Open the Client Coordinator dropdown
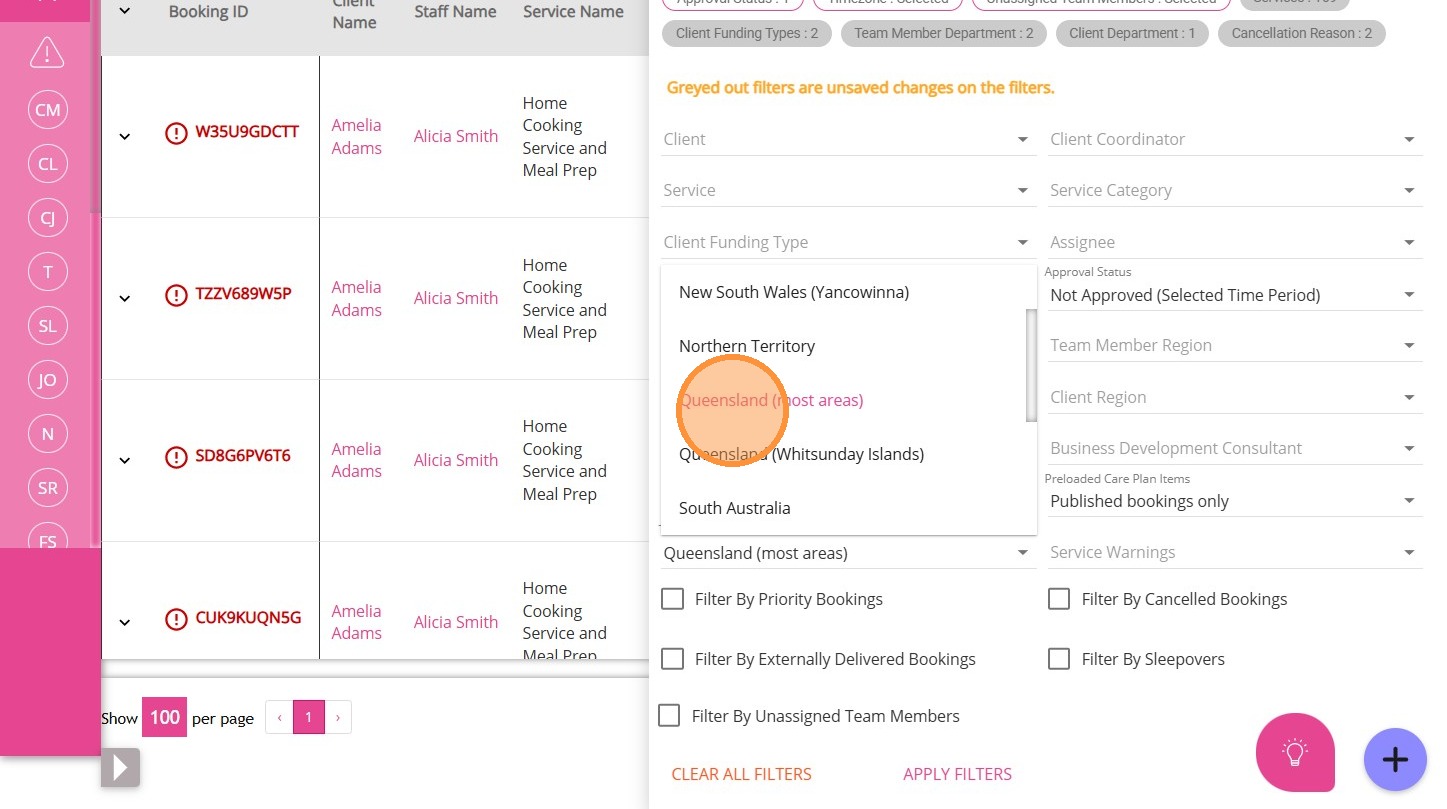The width and height of the screenshot is (1447, 809). pyautogui.click(x=1234, y=140)
